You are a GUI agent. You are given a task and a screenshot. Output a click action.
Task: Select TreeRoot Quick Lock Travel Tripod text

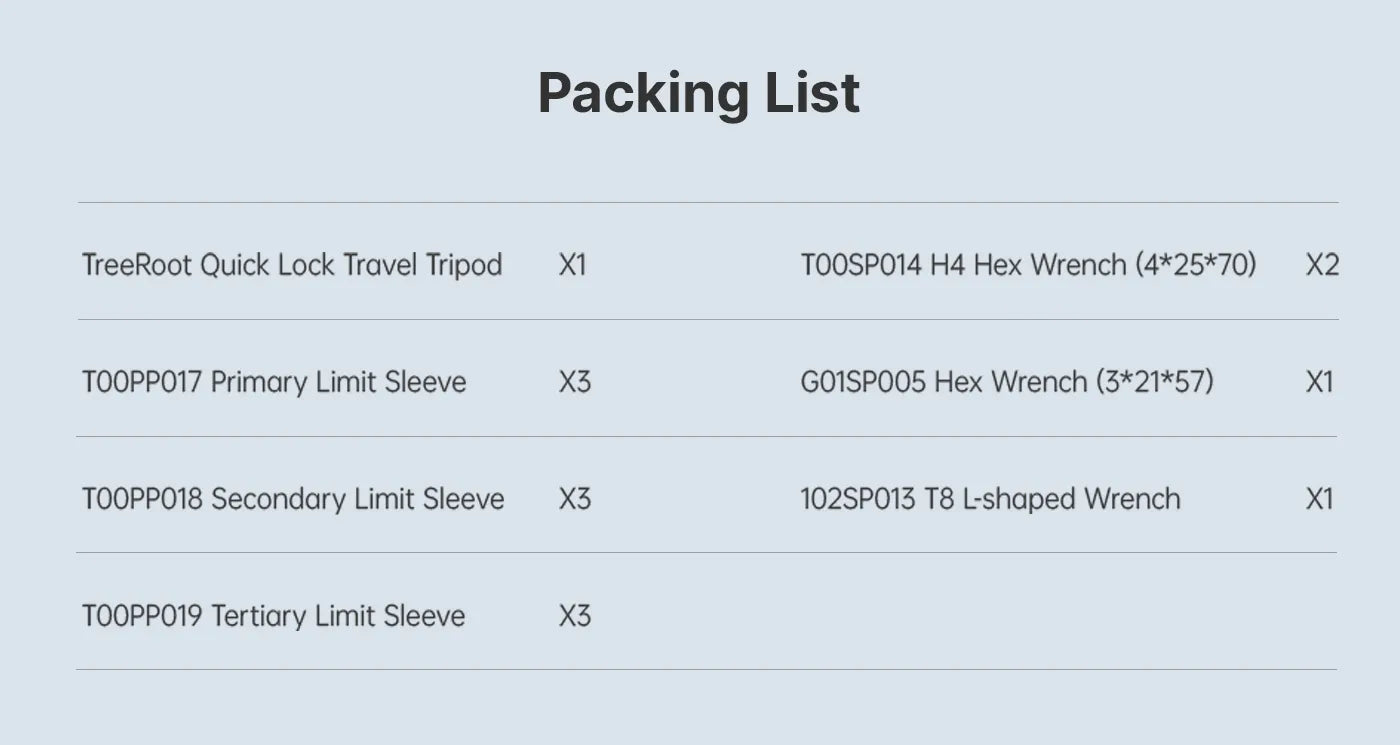click(291, 265)
